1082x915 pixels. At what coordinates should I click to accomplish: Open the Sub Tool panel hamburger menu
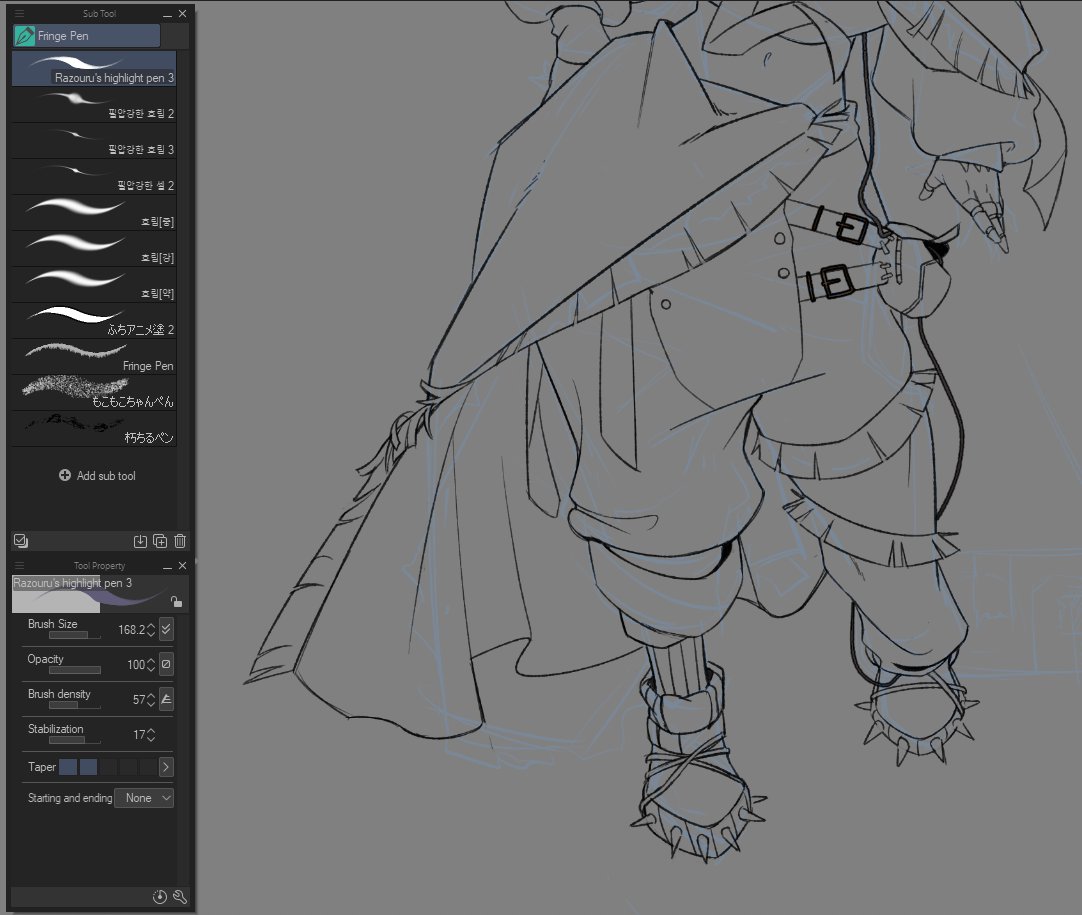[x=19, y=13]
